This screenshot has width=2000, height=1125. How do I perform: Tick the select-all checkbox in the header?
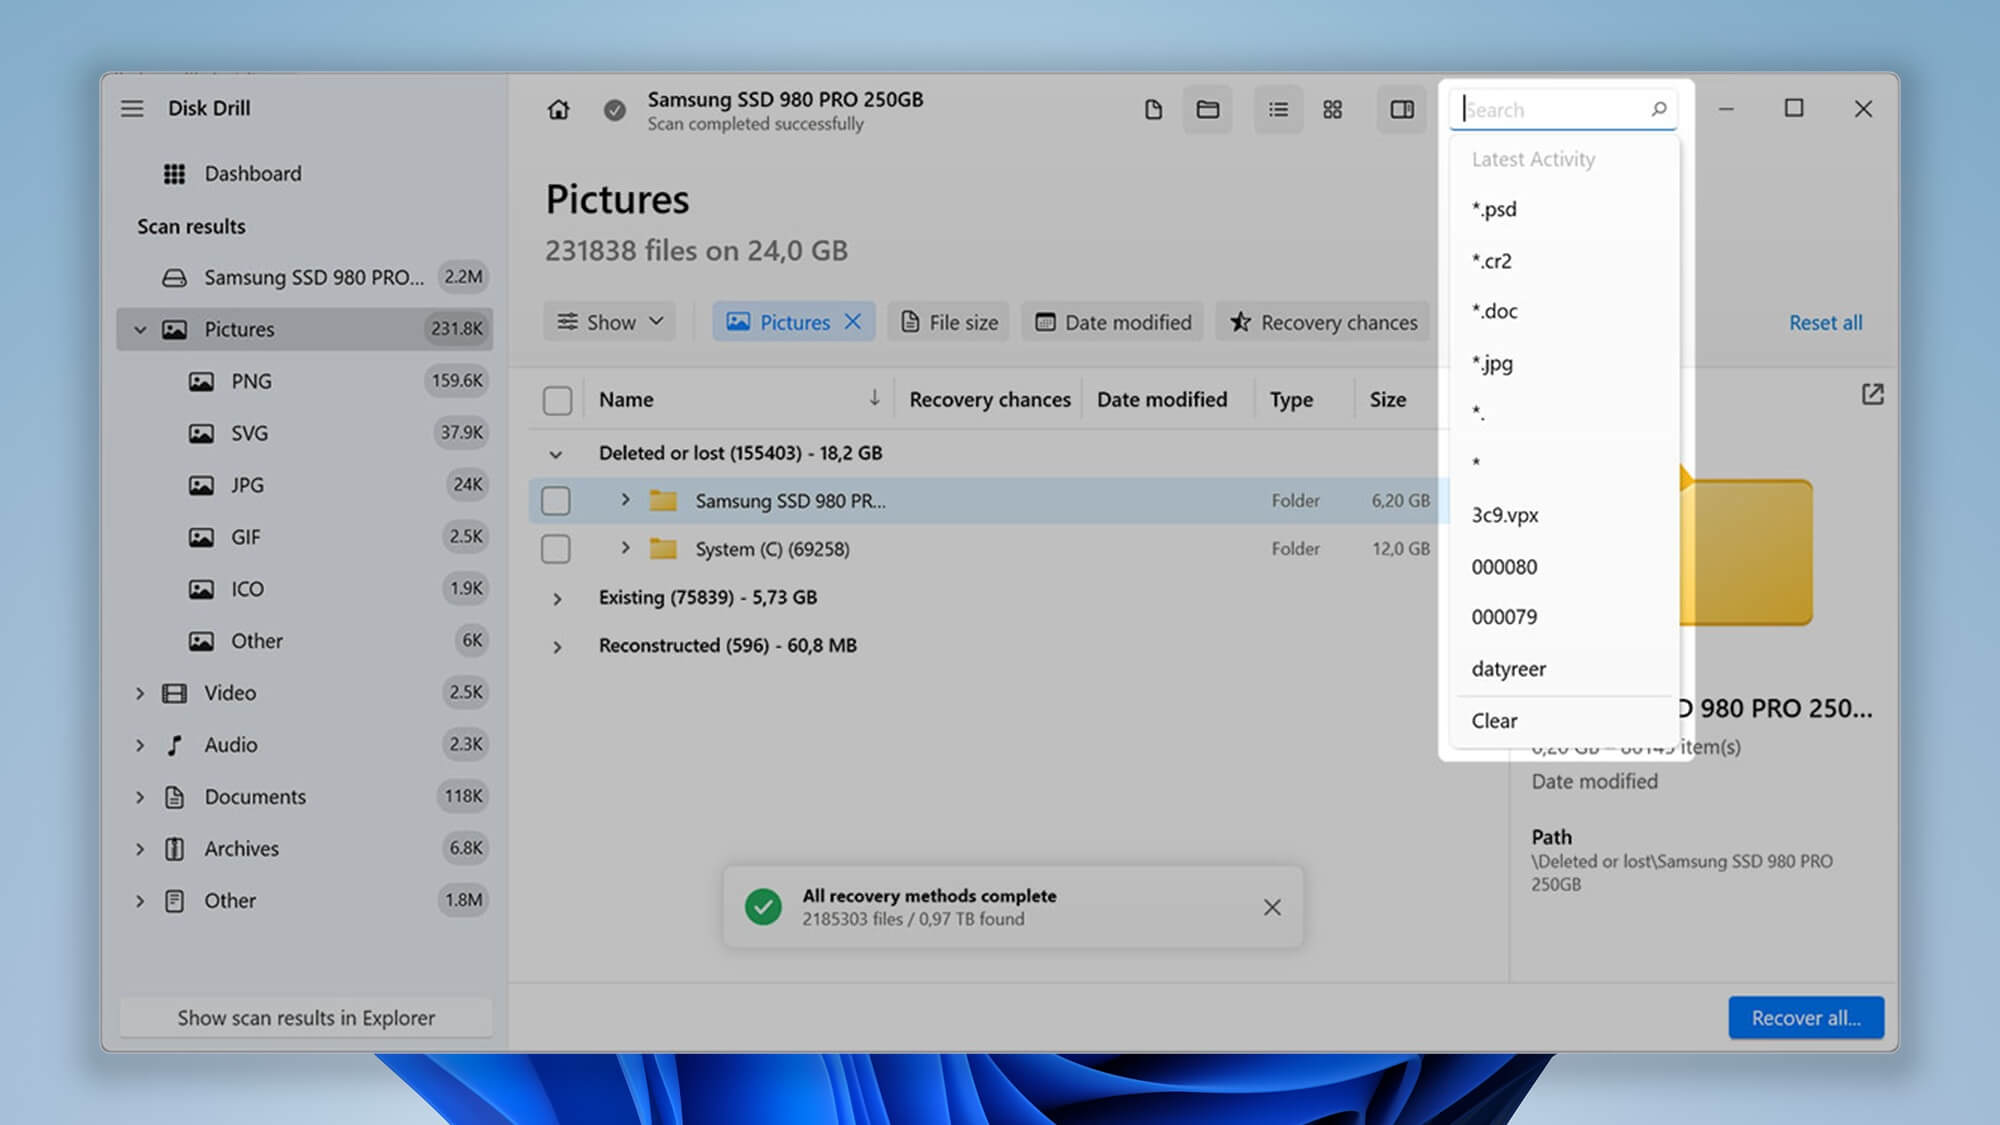tap(557, 400)
